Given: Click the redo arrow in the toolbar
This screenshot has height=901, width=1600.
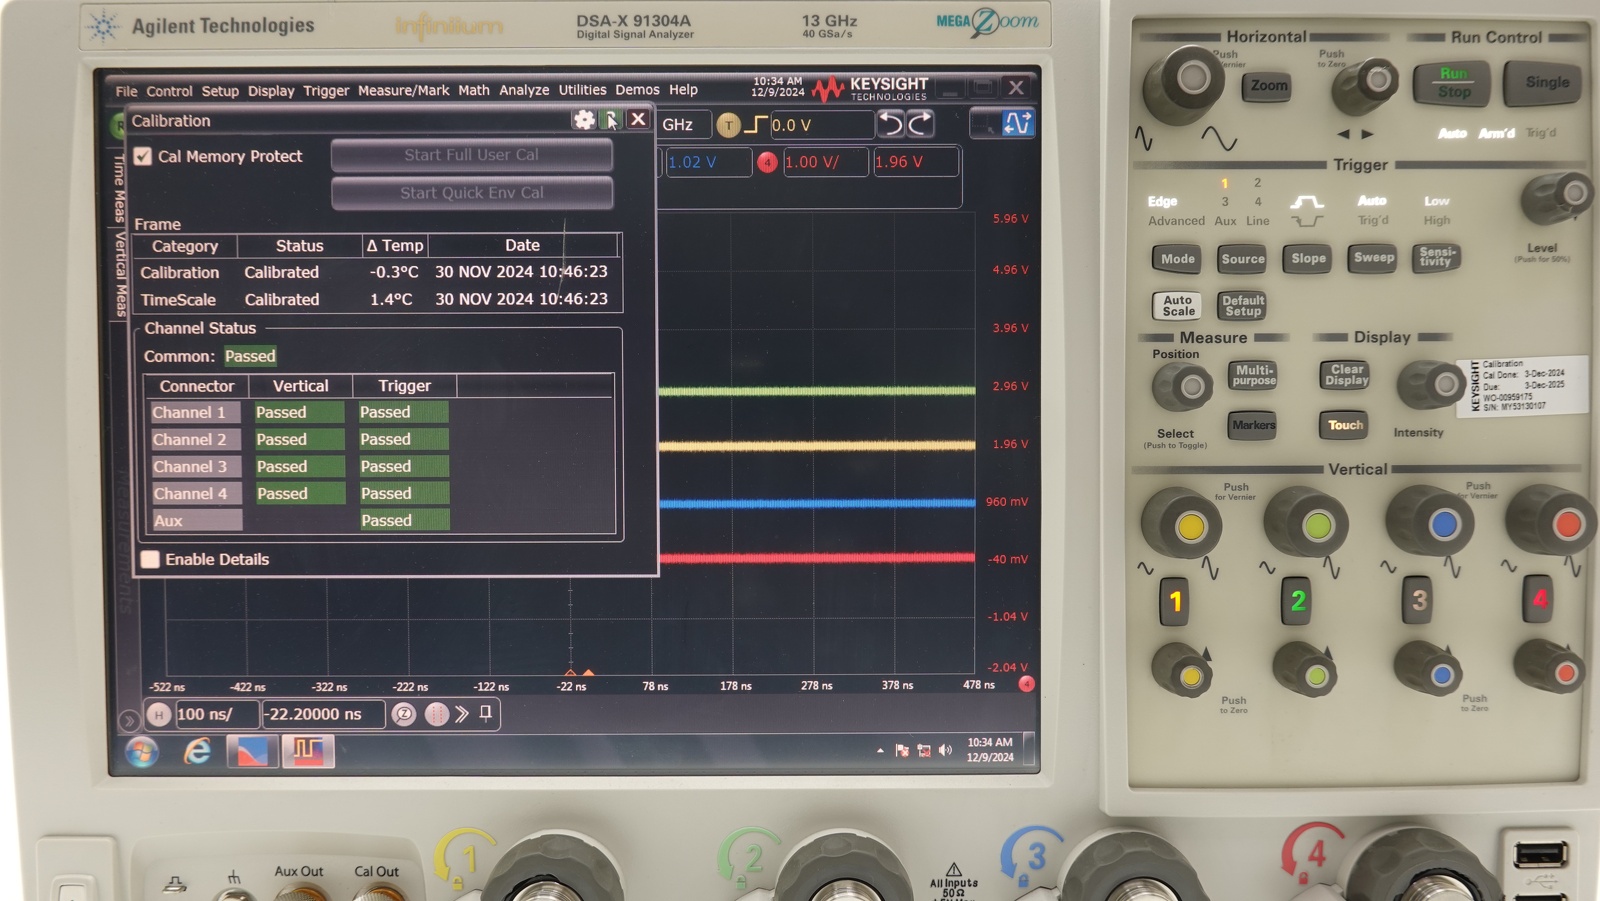Looking at the screenshot, I should click(920, 124).
